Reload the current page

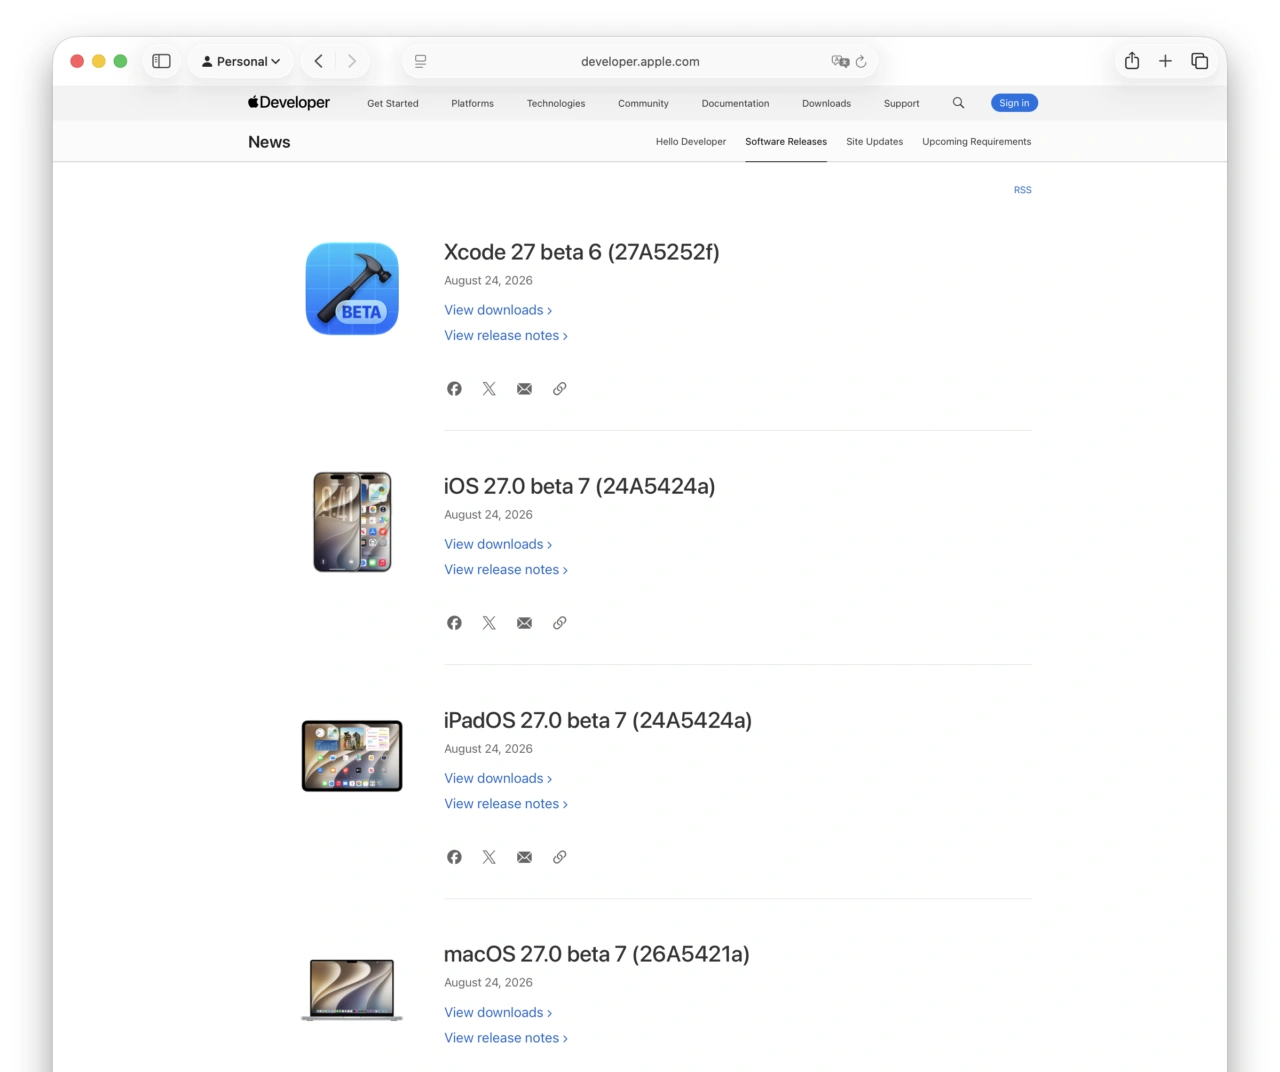tap(861, 61)
